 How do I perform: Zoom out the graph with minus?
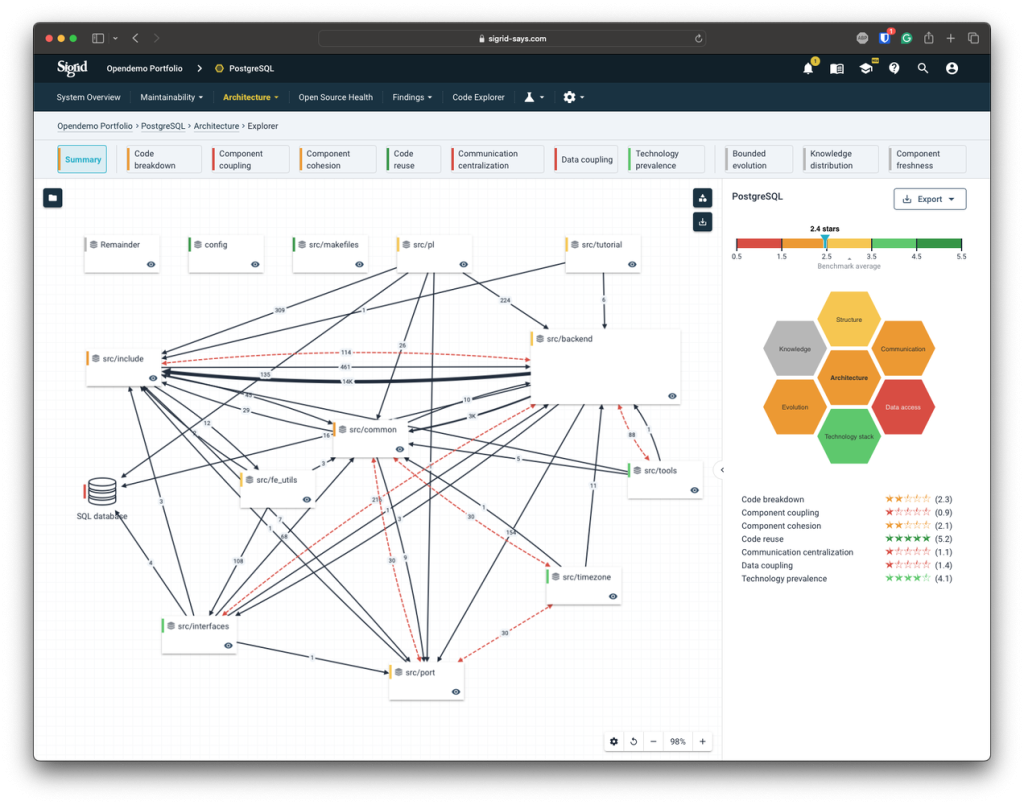point(653,741)
